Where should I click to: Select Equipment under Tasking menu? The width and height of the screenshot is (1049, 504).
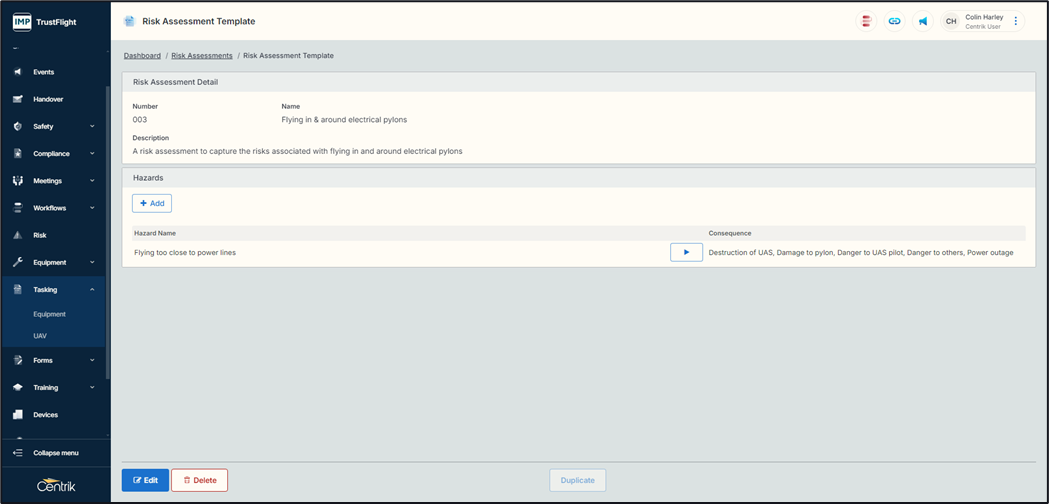coord(49,314)
